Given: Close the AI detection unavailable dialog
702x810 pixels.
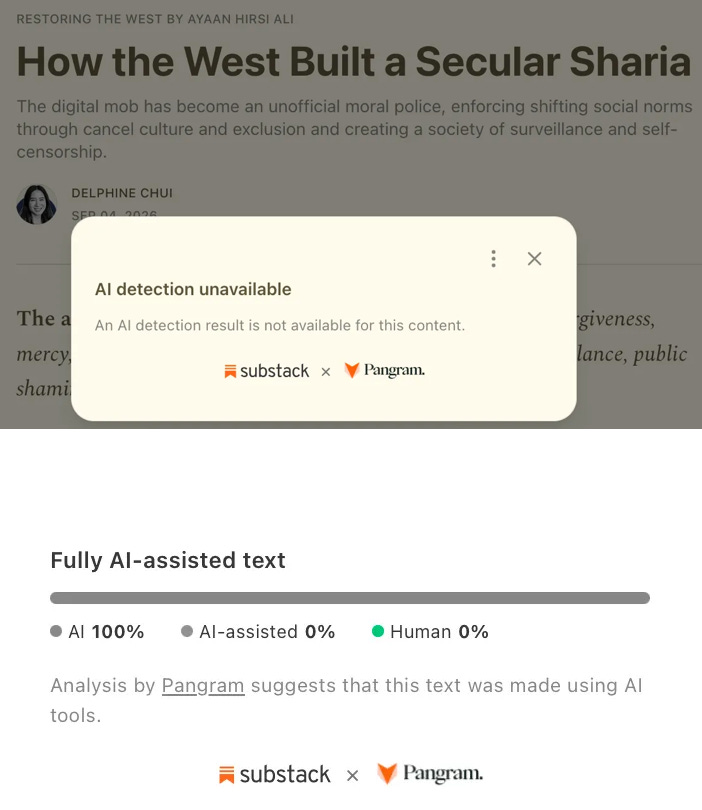Looking at the screenshot, I should pyautogui.click(x=535, y=259).
